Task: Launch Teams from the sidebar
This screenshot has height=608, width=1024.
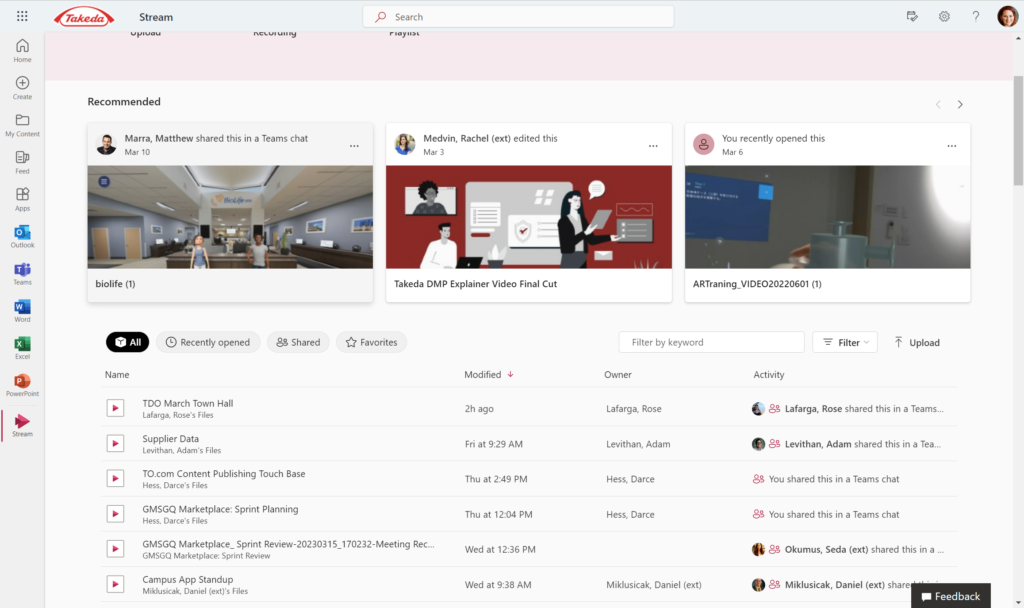Action: click(22, 274)
